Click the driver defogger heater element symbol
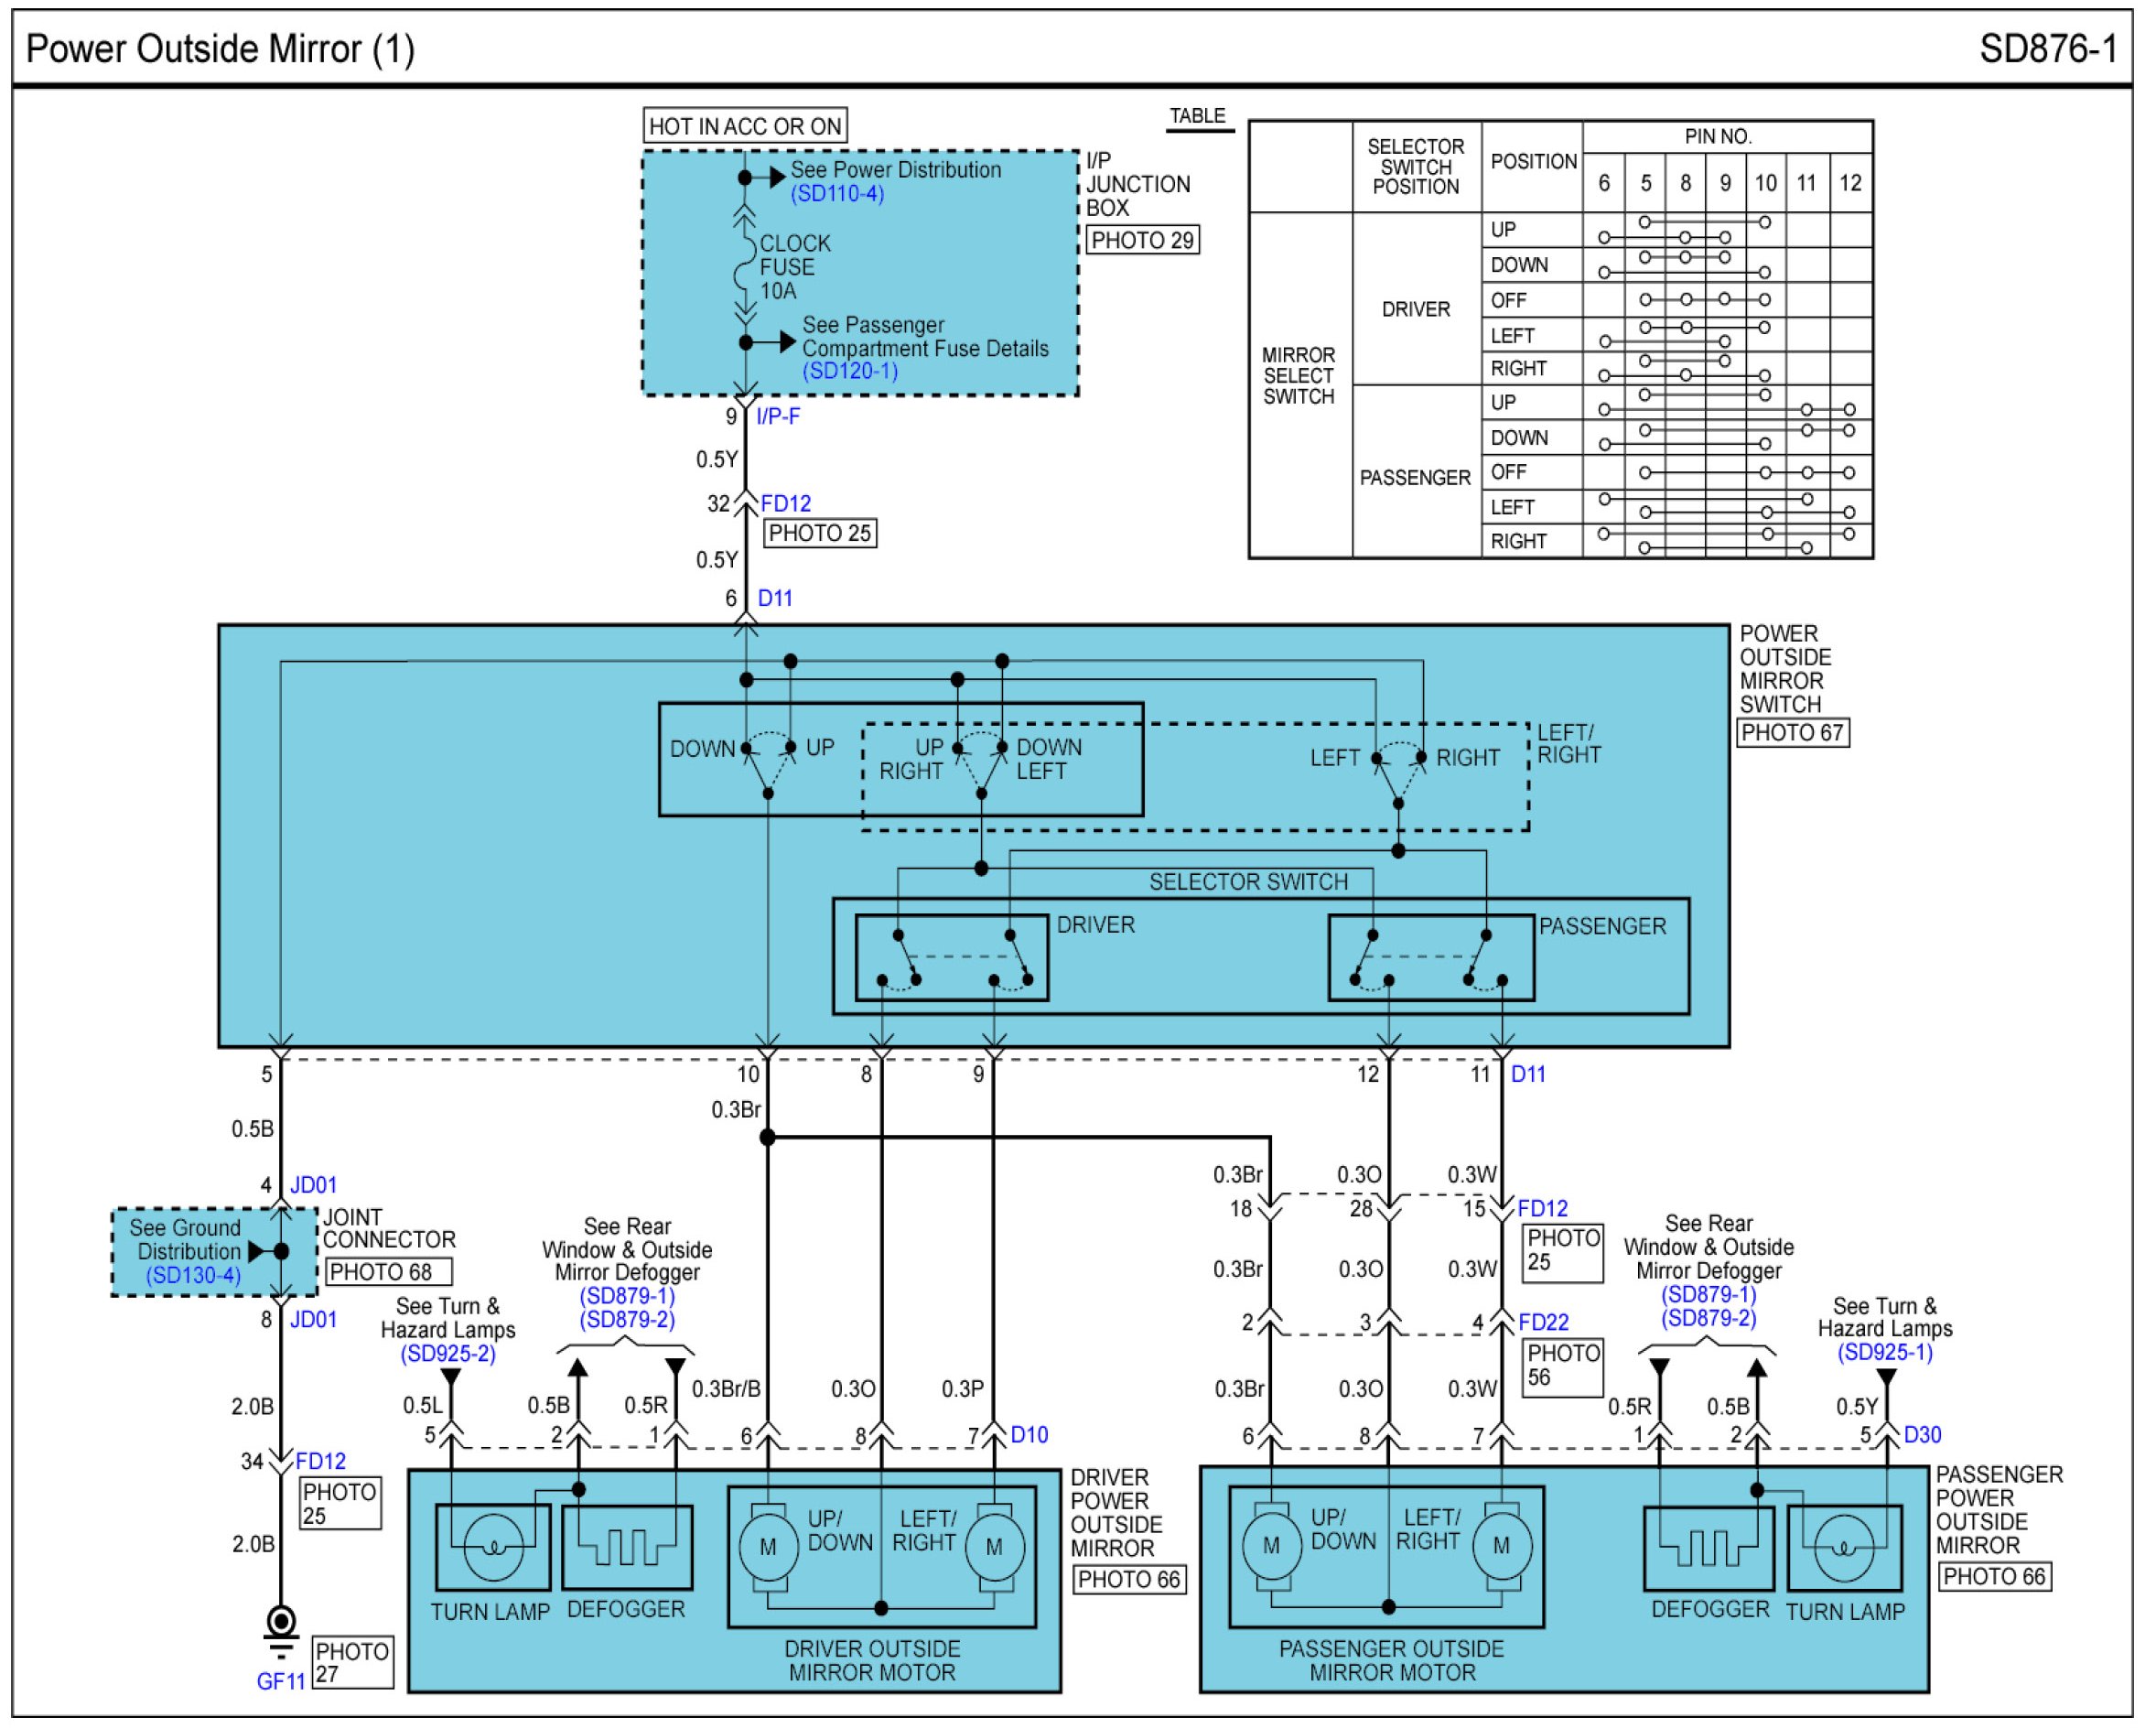Screen dimensions: 2156x1728 (627, 1548)
